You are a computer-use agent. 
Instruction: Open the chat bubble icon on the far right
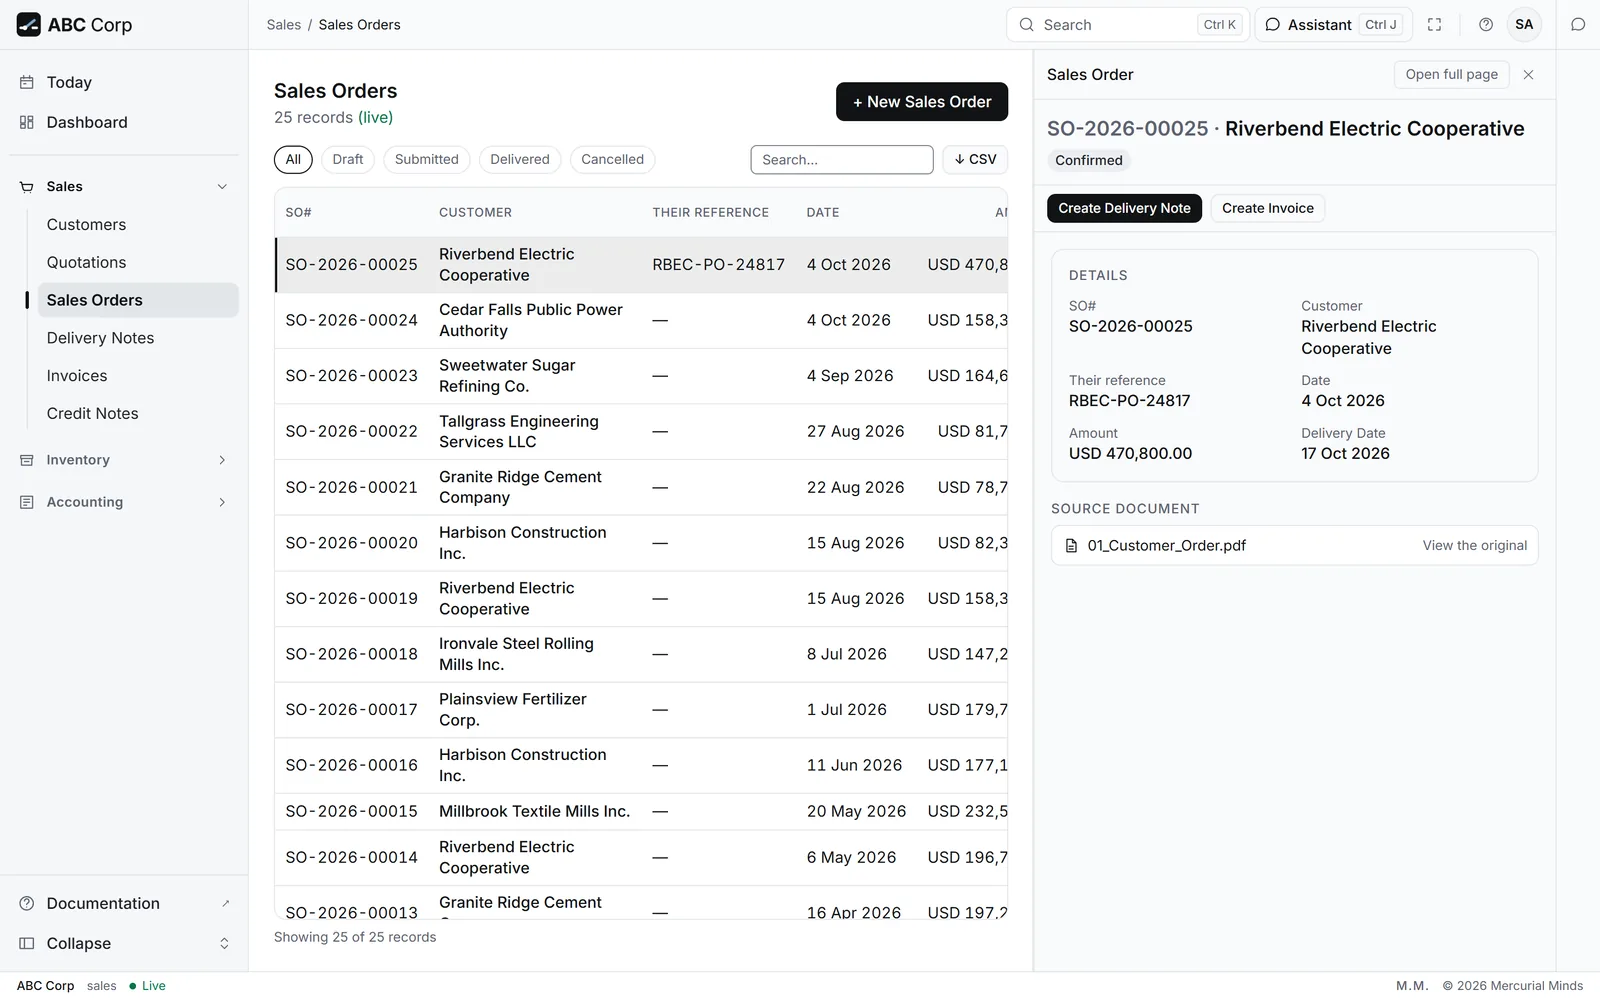point(1578,25)
